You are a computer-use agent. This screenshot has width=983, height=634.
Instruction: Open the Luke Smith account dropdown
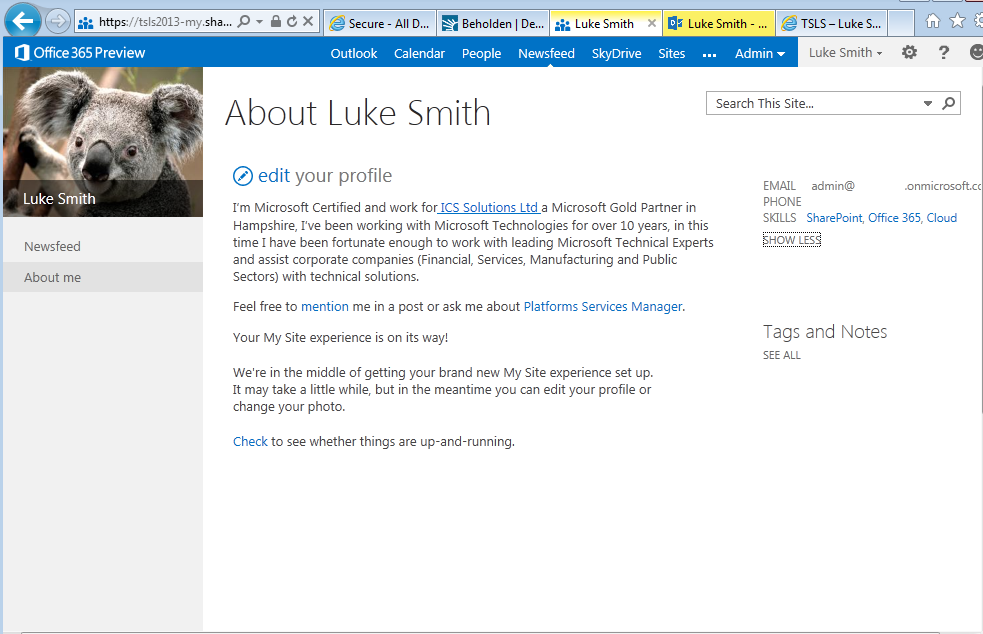click(845, 53)
